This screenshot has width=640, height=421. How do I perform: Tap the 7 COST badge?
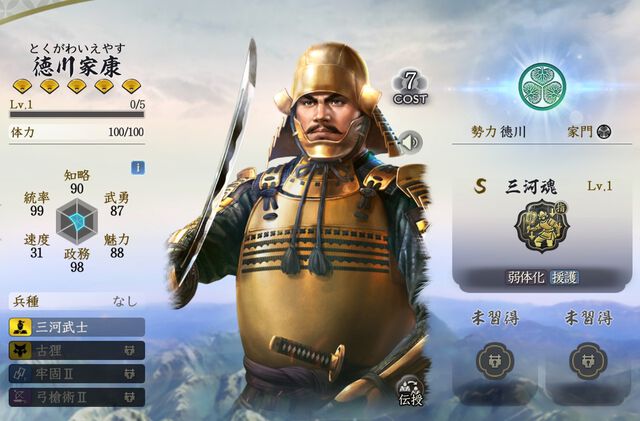click(x=410, y=88)
